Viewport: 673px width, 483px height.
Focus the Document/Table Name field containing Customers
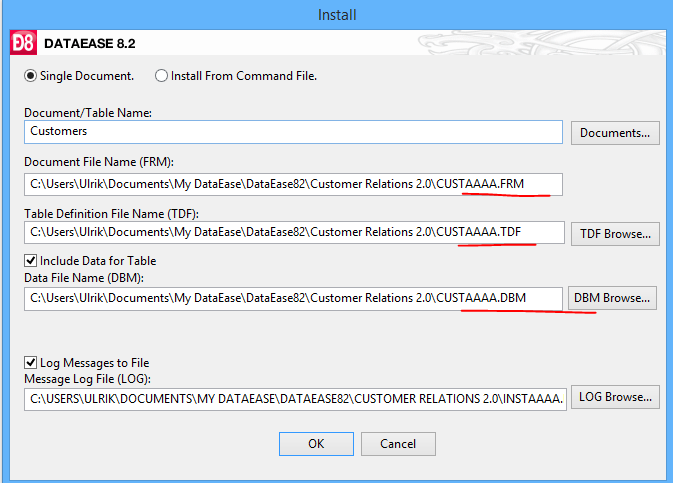point(294,132)
